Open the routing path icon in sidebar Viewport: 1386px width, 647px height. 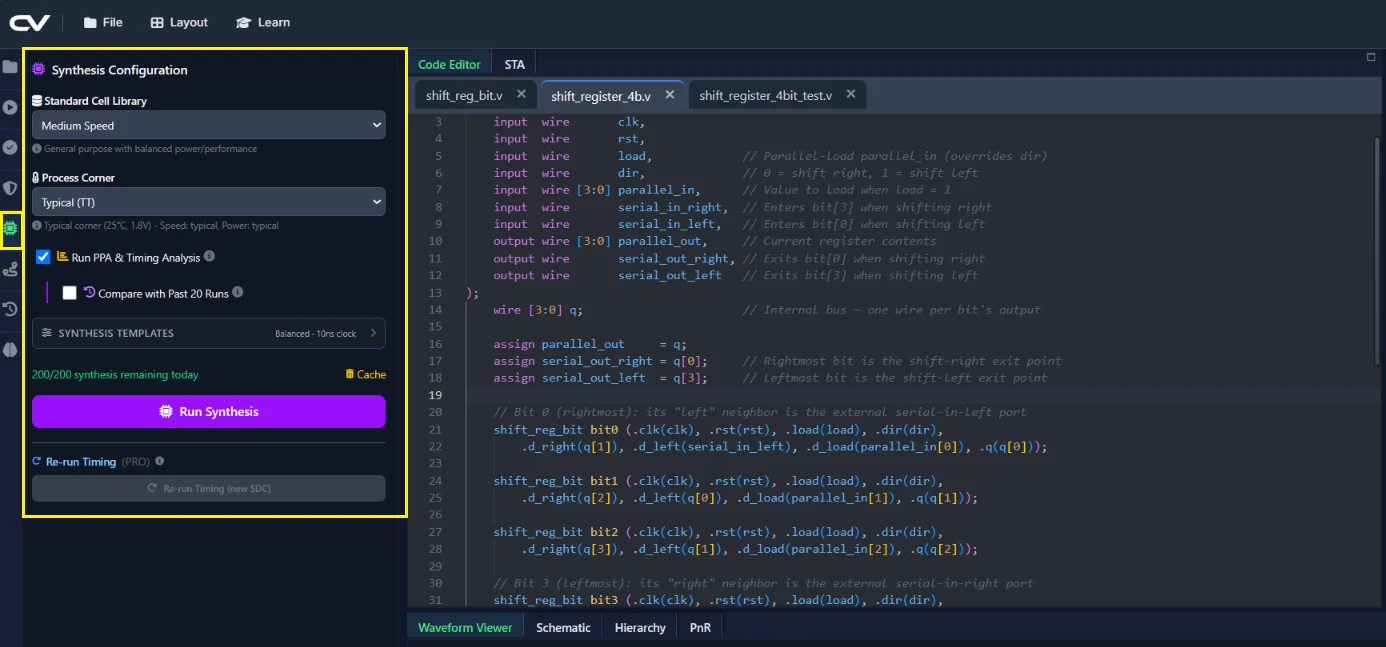pyautogui.click(x=10, y=269)
